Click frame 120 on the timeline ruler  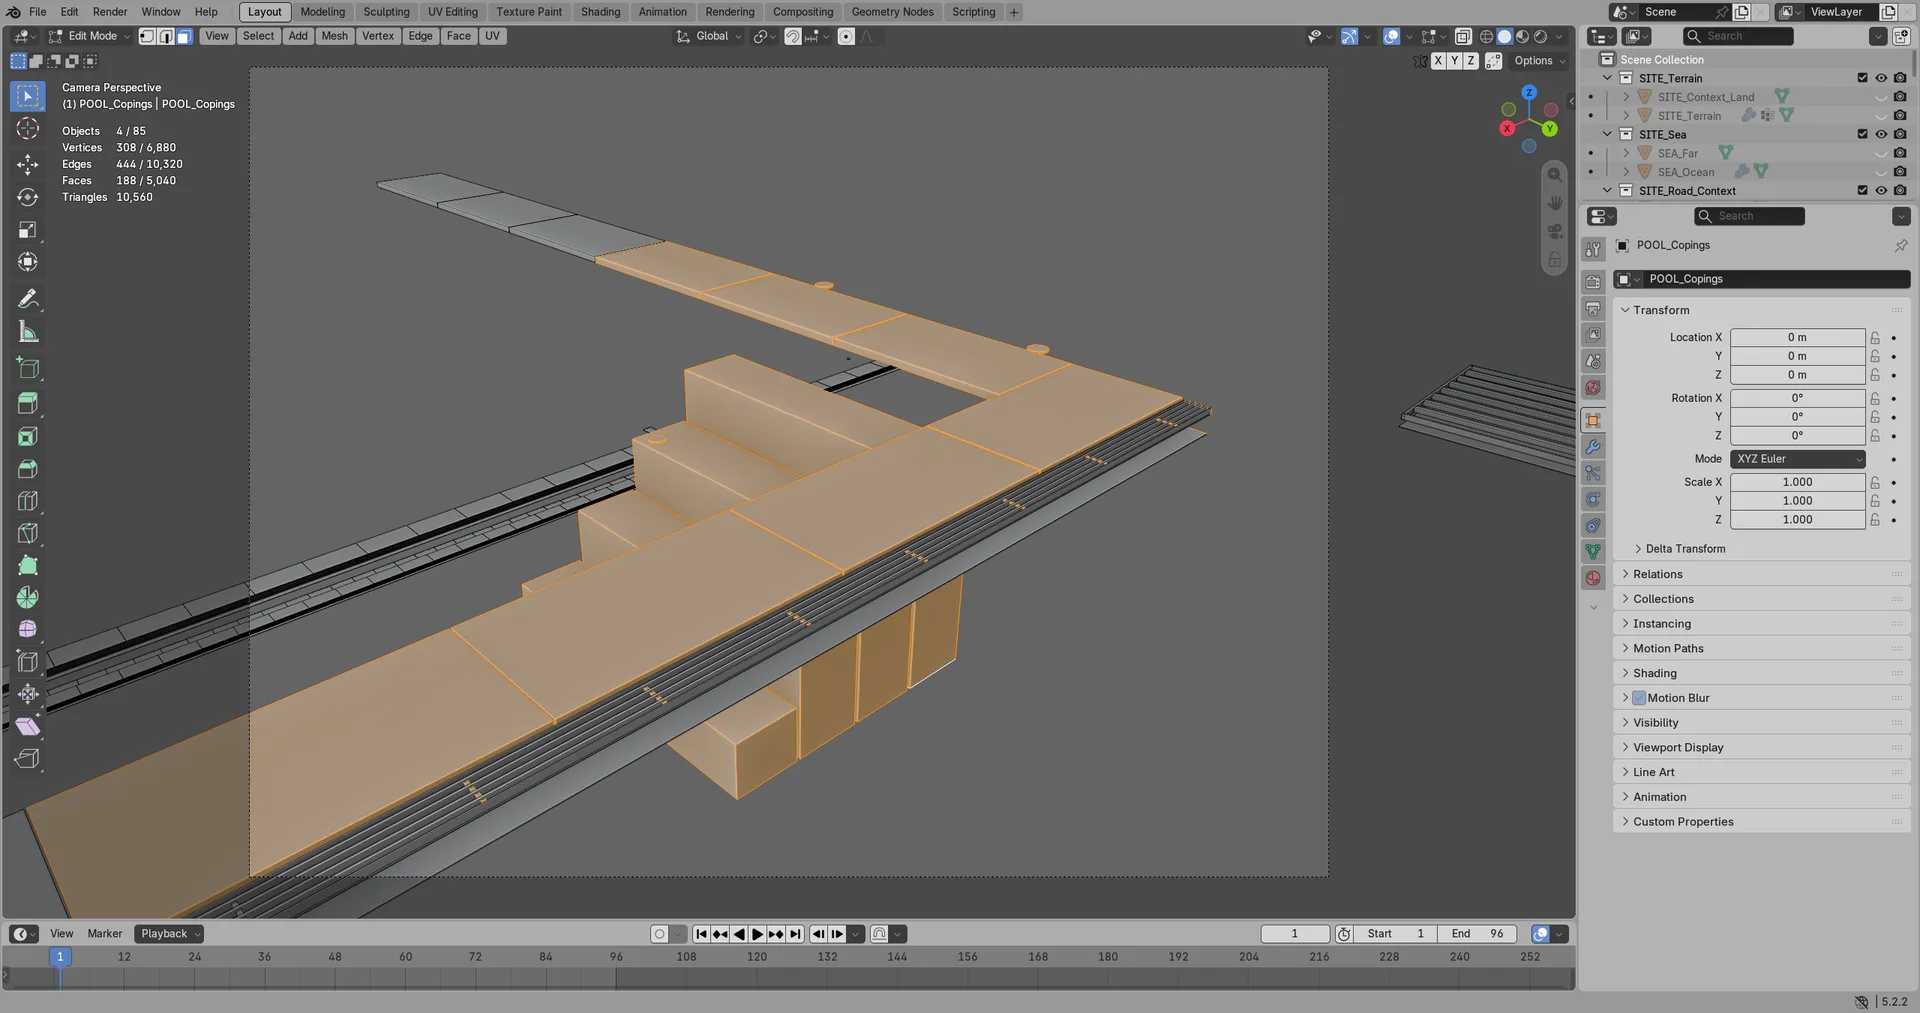tap(757, 957)
